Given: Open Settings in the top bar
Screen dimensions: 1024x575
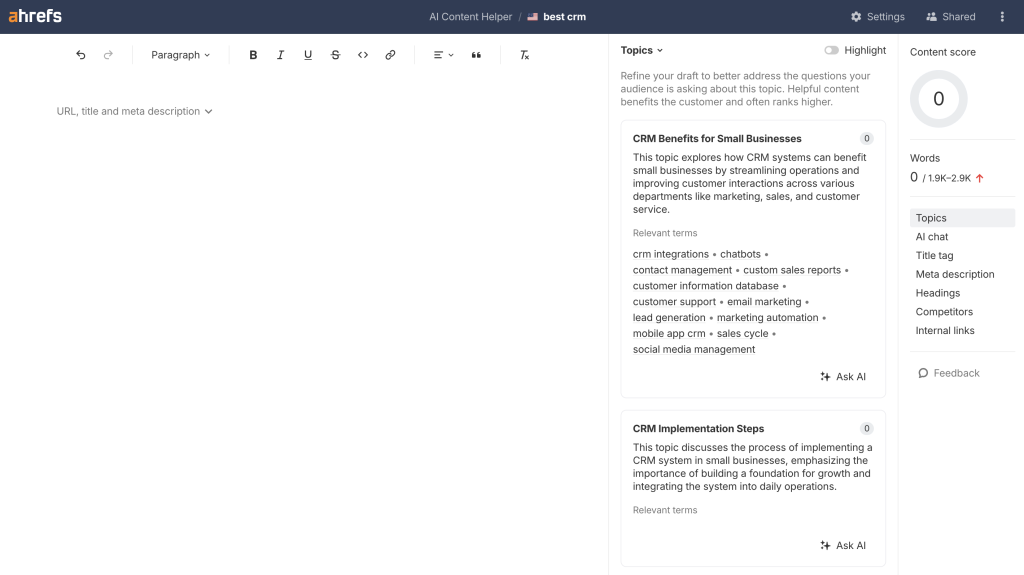Looking at the screenshot, I should click(x=877, y=17).
